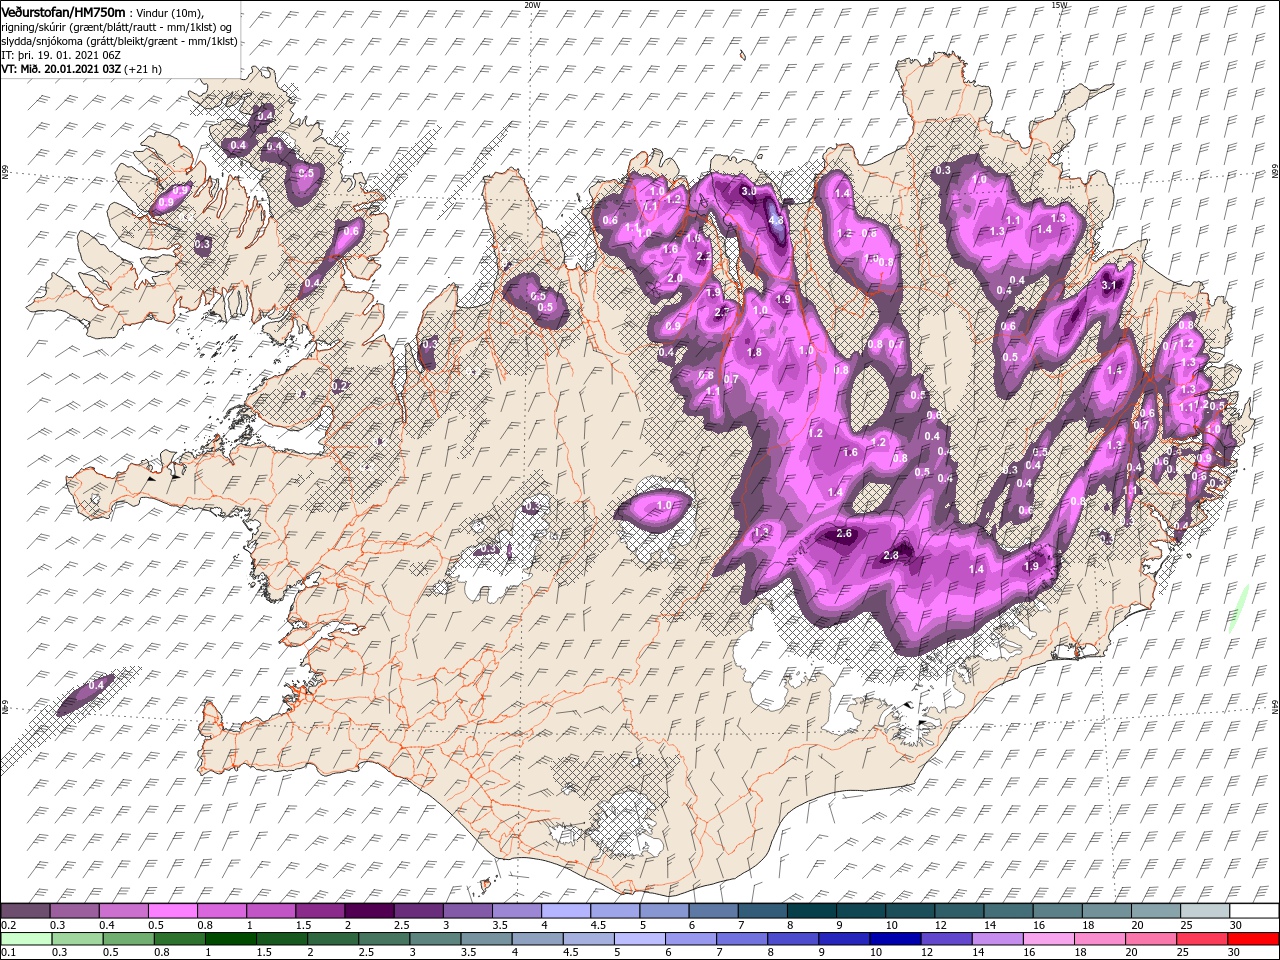Click the 2.5 label under top legend row
The image size is (1280, 960).
[x=402, y=925]
